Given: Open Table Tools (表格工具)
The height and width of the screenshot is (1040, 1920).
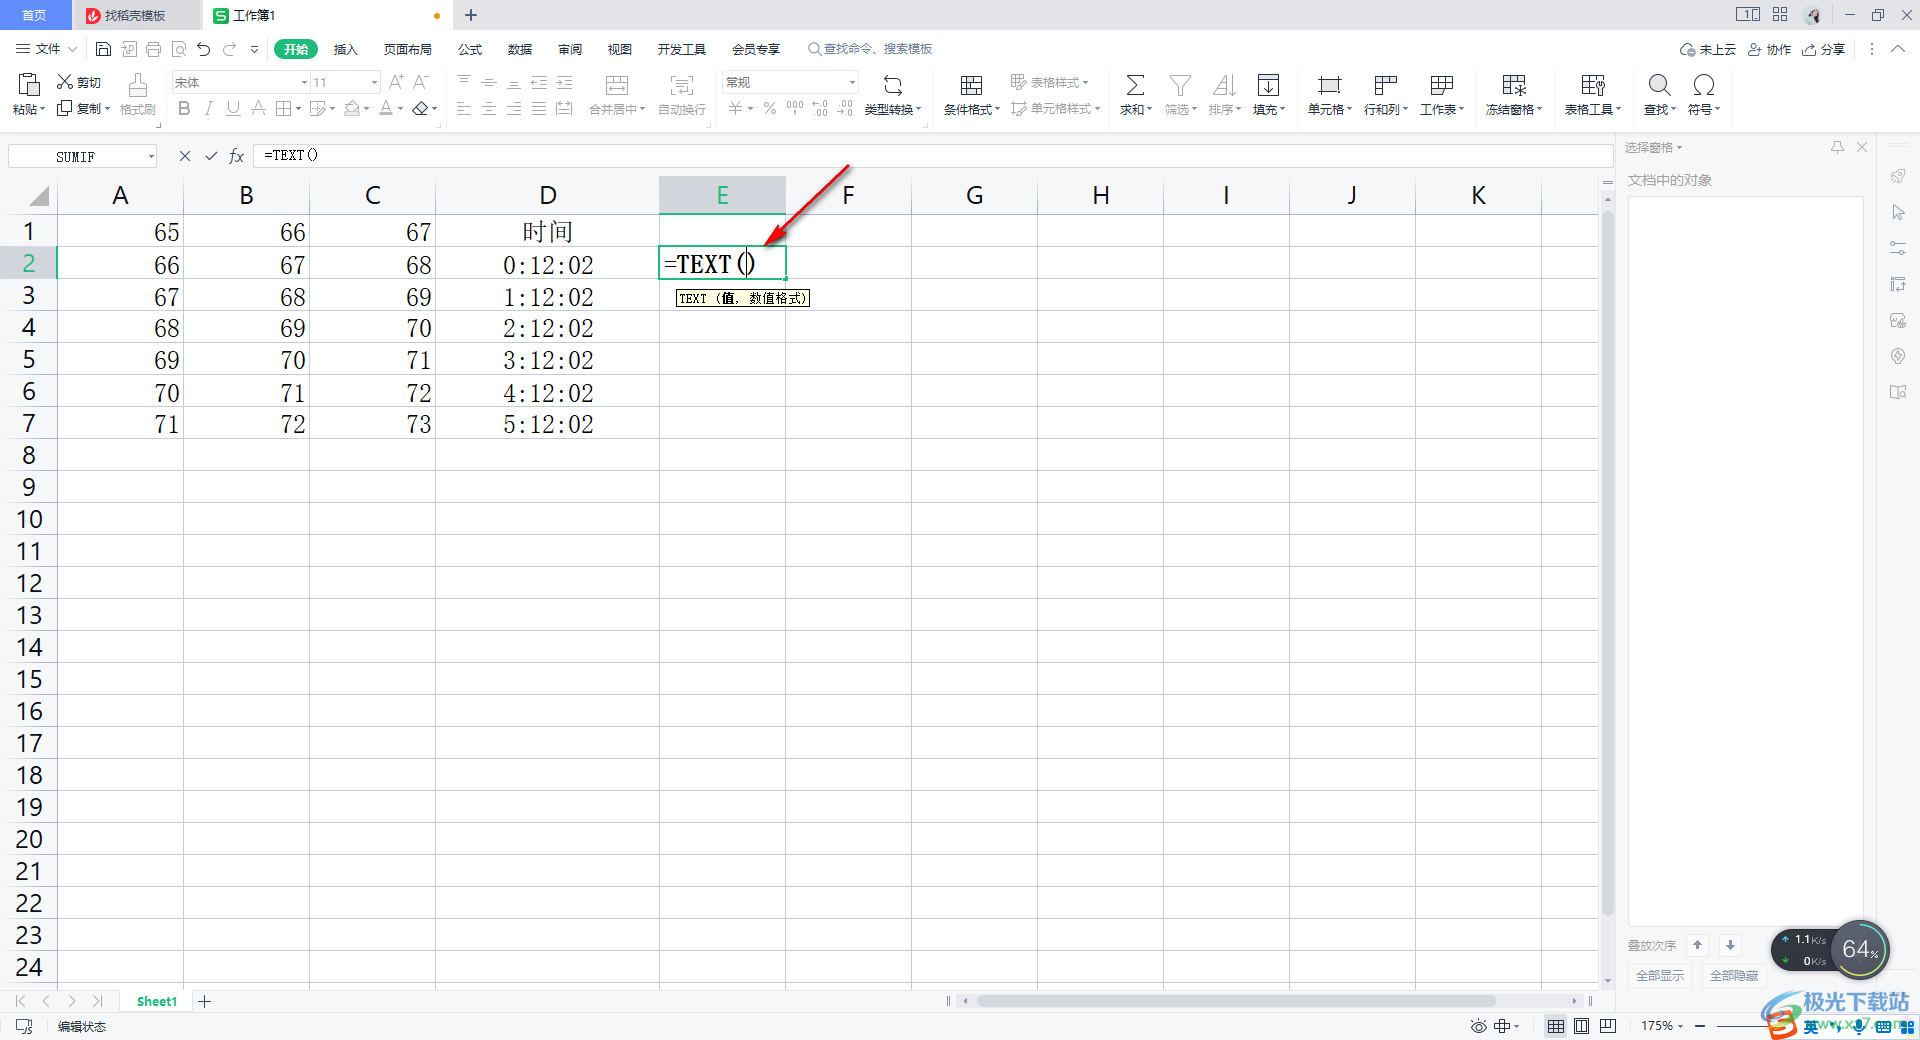Looking at the screenshot, I should [1593, 94].
